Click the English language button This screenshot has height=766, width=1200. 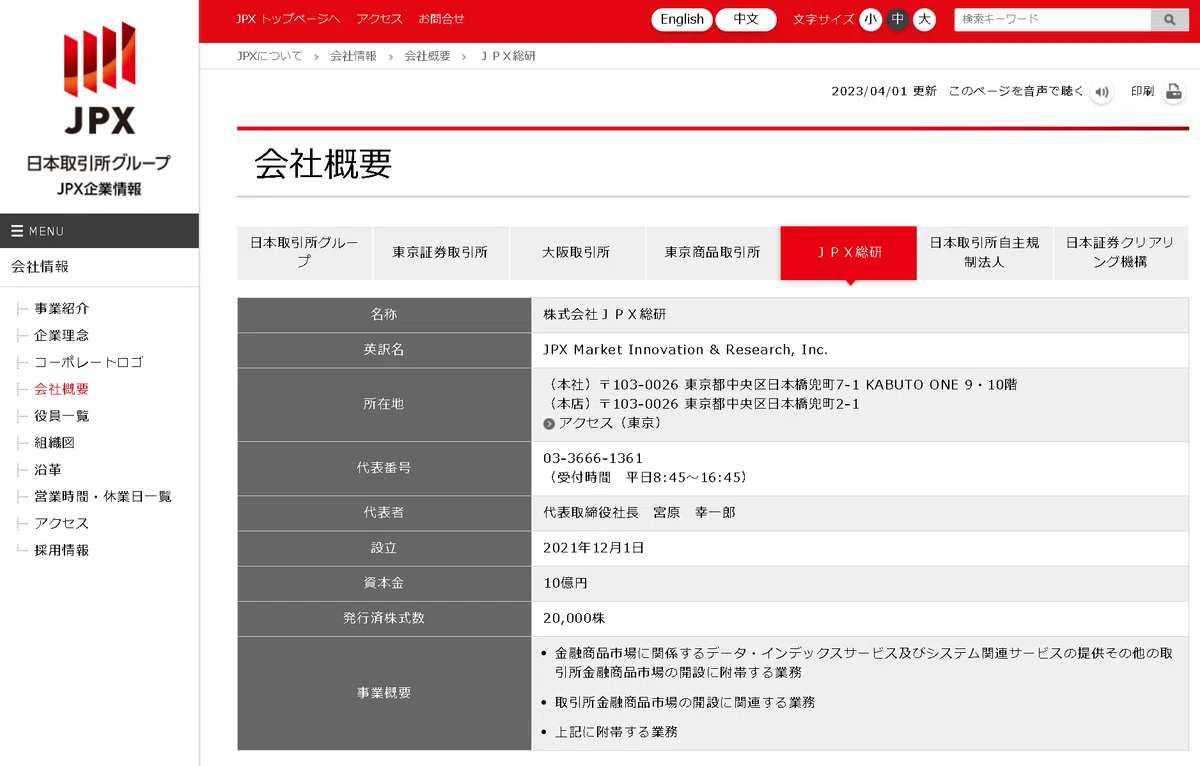pyautogui.click(x=682, y=19)
